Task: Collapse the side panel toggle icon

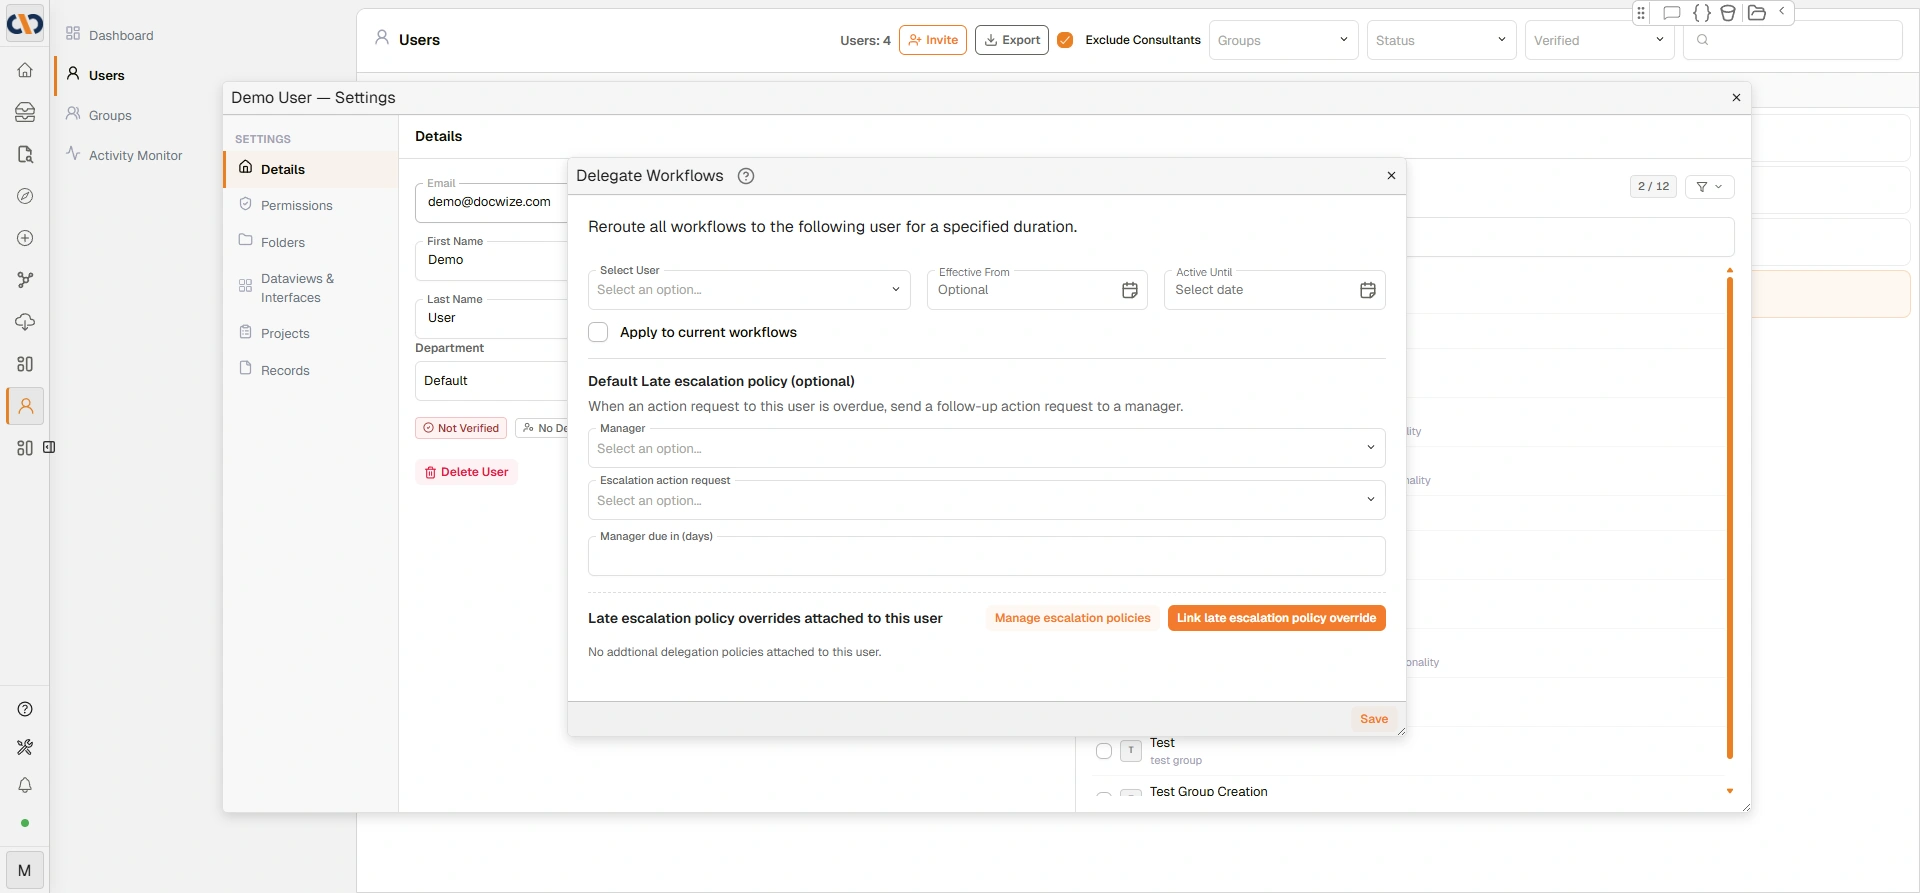Action: [49, 447]
